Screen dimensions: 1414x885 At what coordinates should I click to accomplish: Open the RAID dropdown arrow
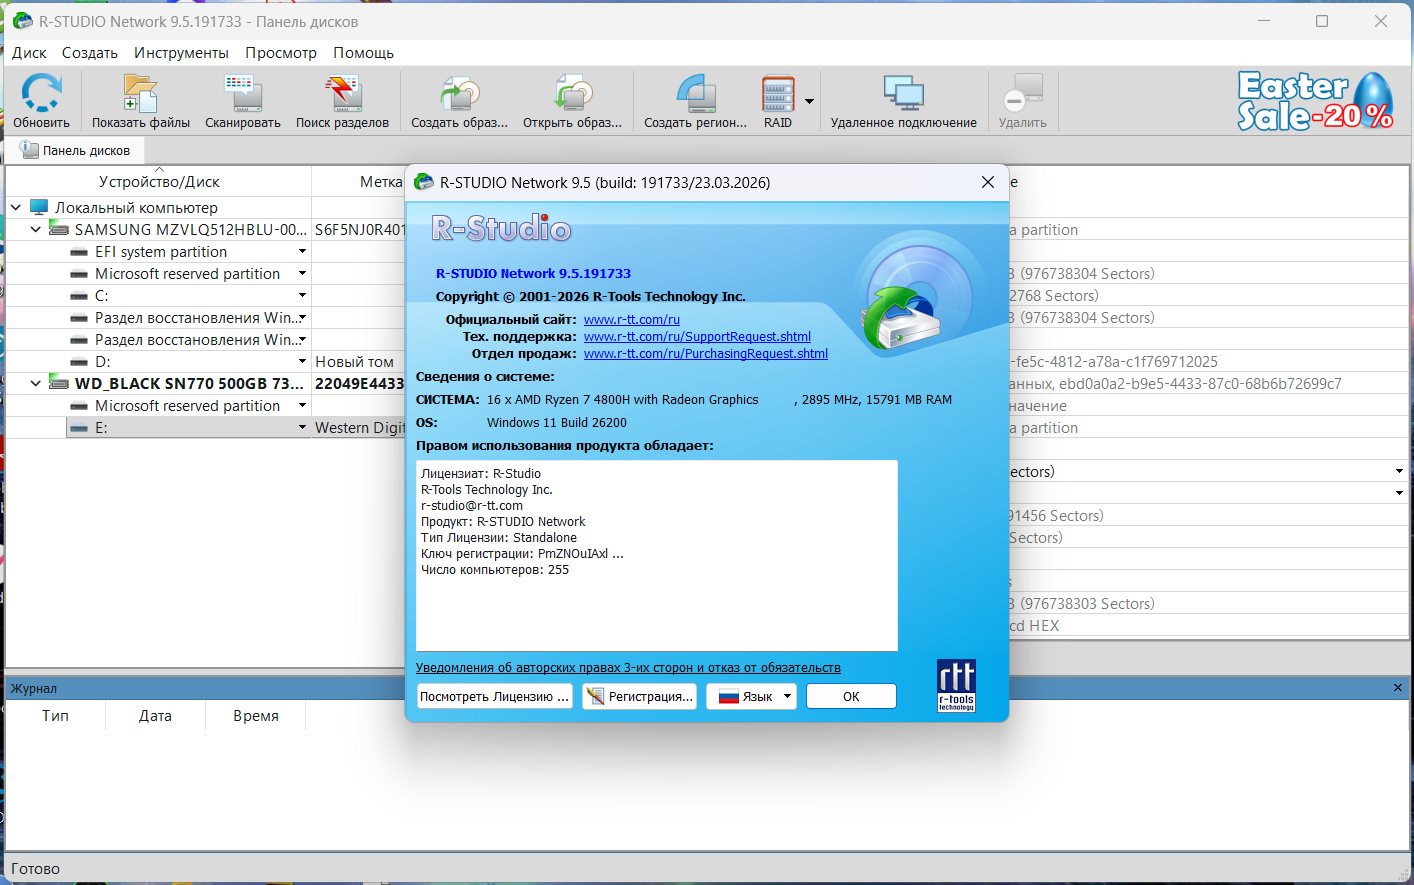coord(809,101)
